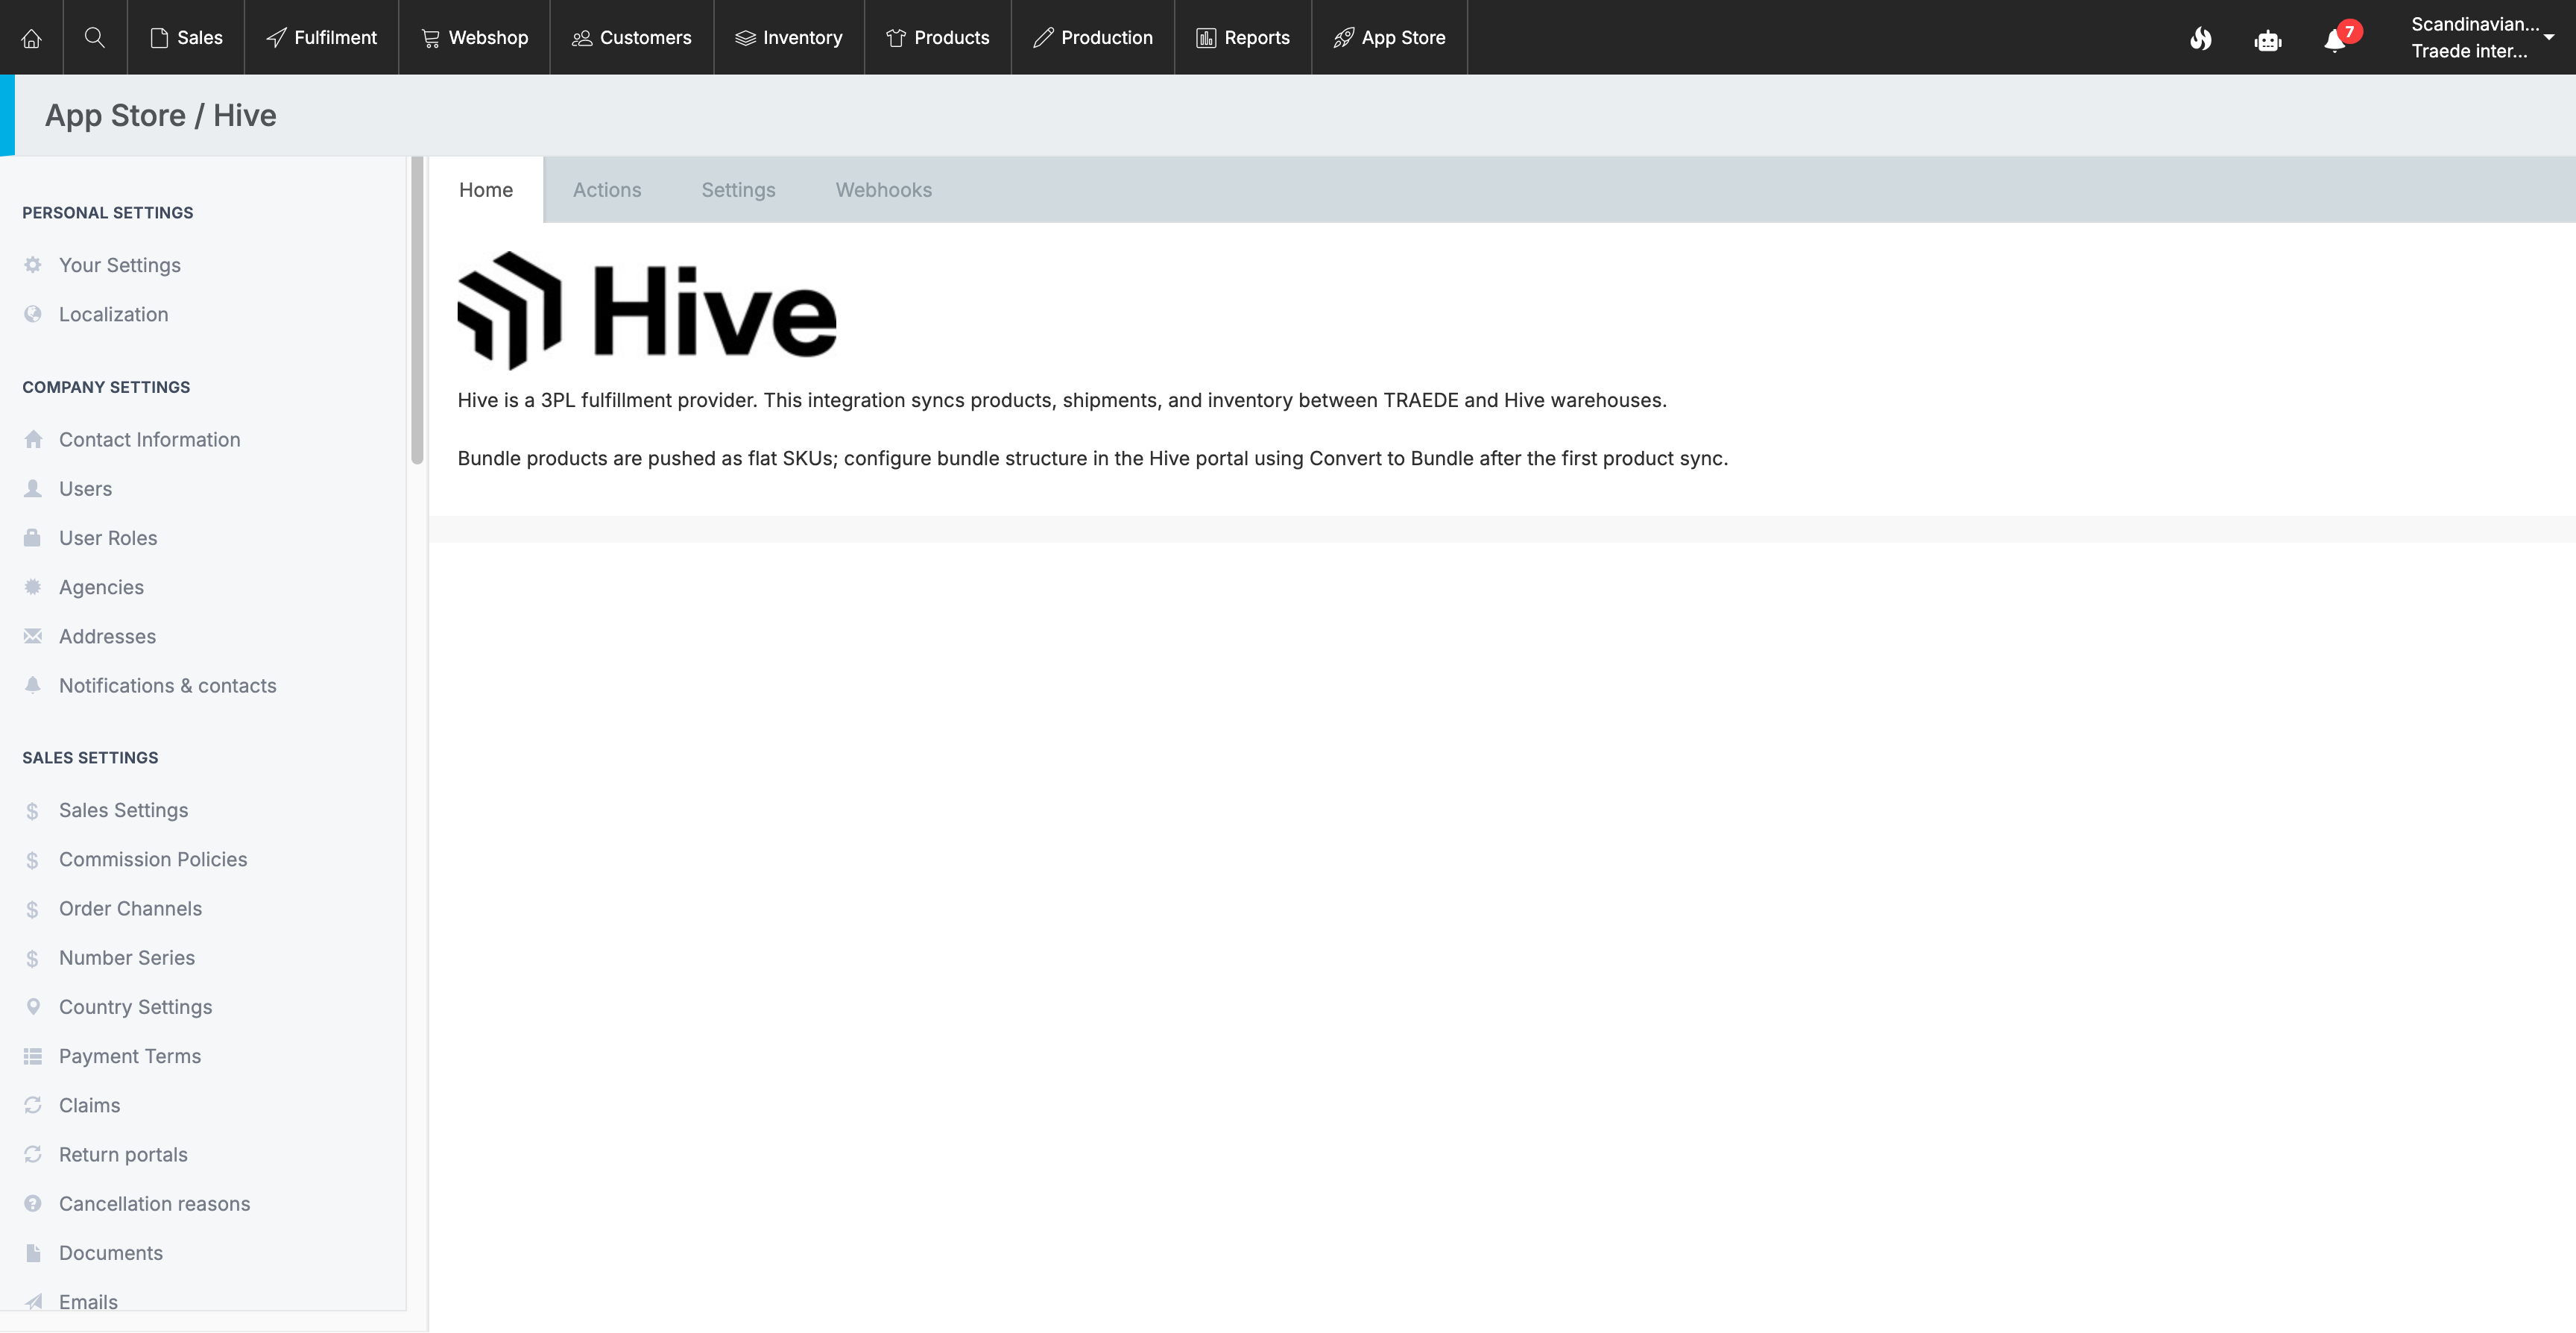The height and width of the screenshot is (1333, 2576).
Task: Open Payment Terms
Action: (130, 1056)
